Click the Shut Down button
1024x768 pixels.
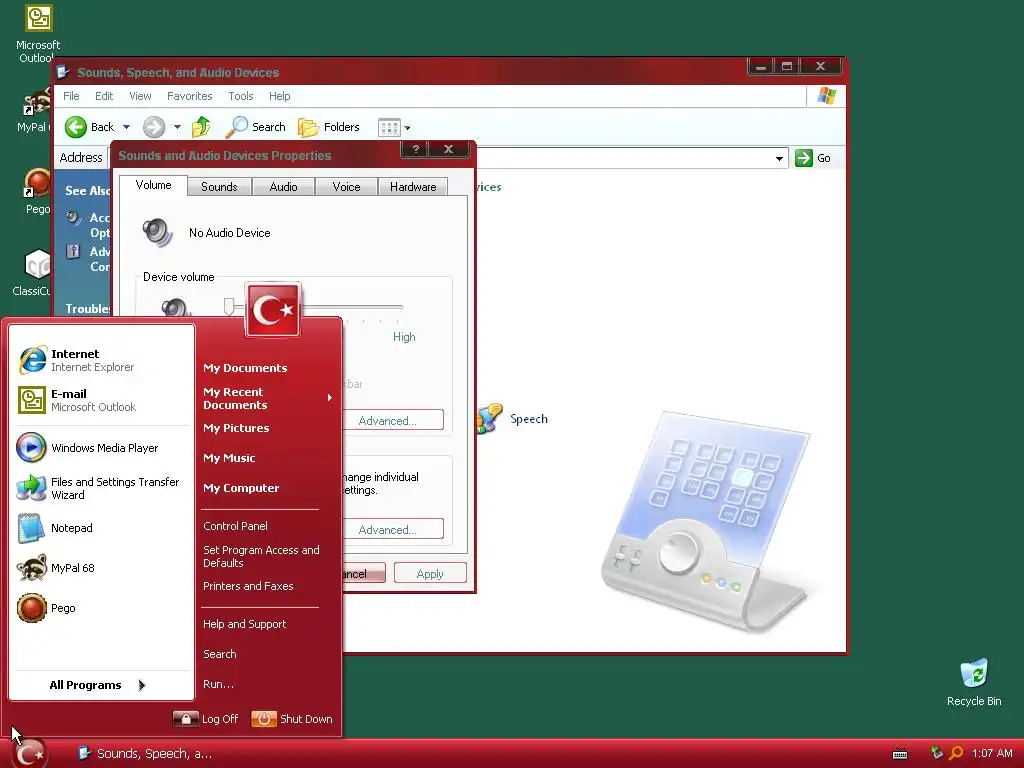292,719
